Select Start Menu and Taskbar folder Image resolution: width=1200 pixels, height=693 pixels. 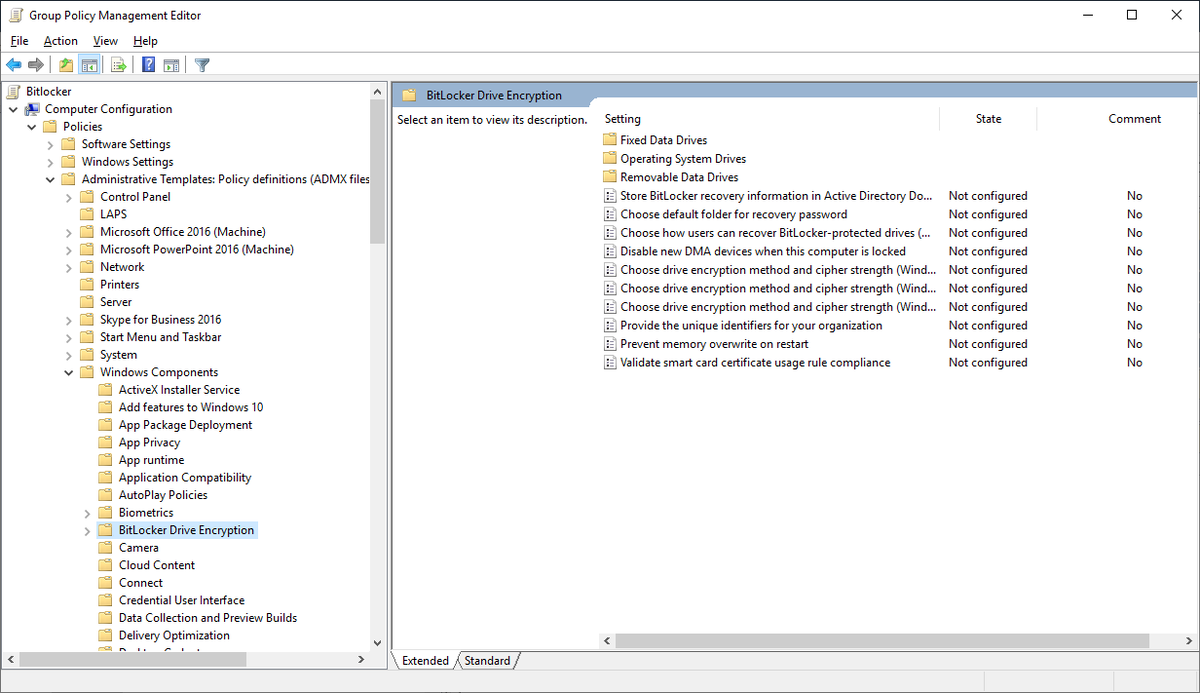click(x=160, y=337)
